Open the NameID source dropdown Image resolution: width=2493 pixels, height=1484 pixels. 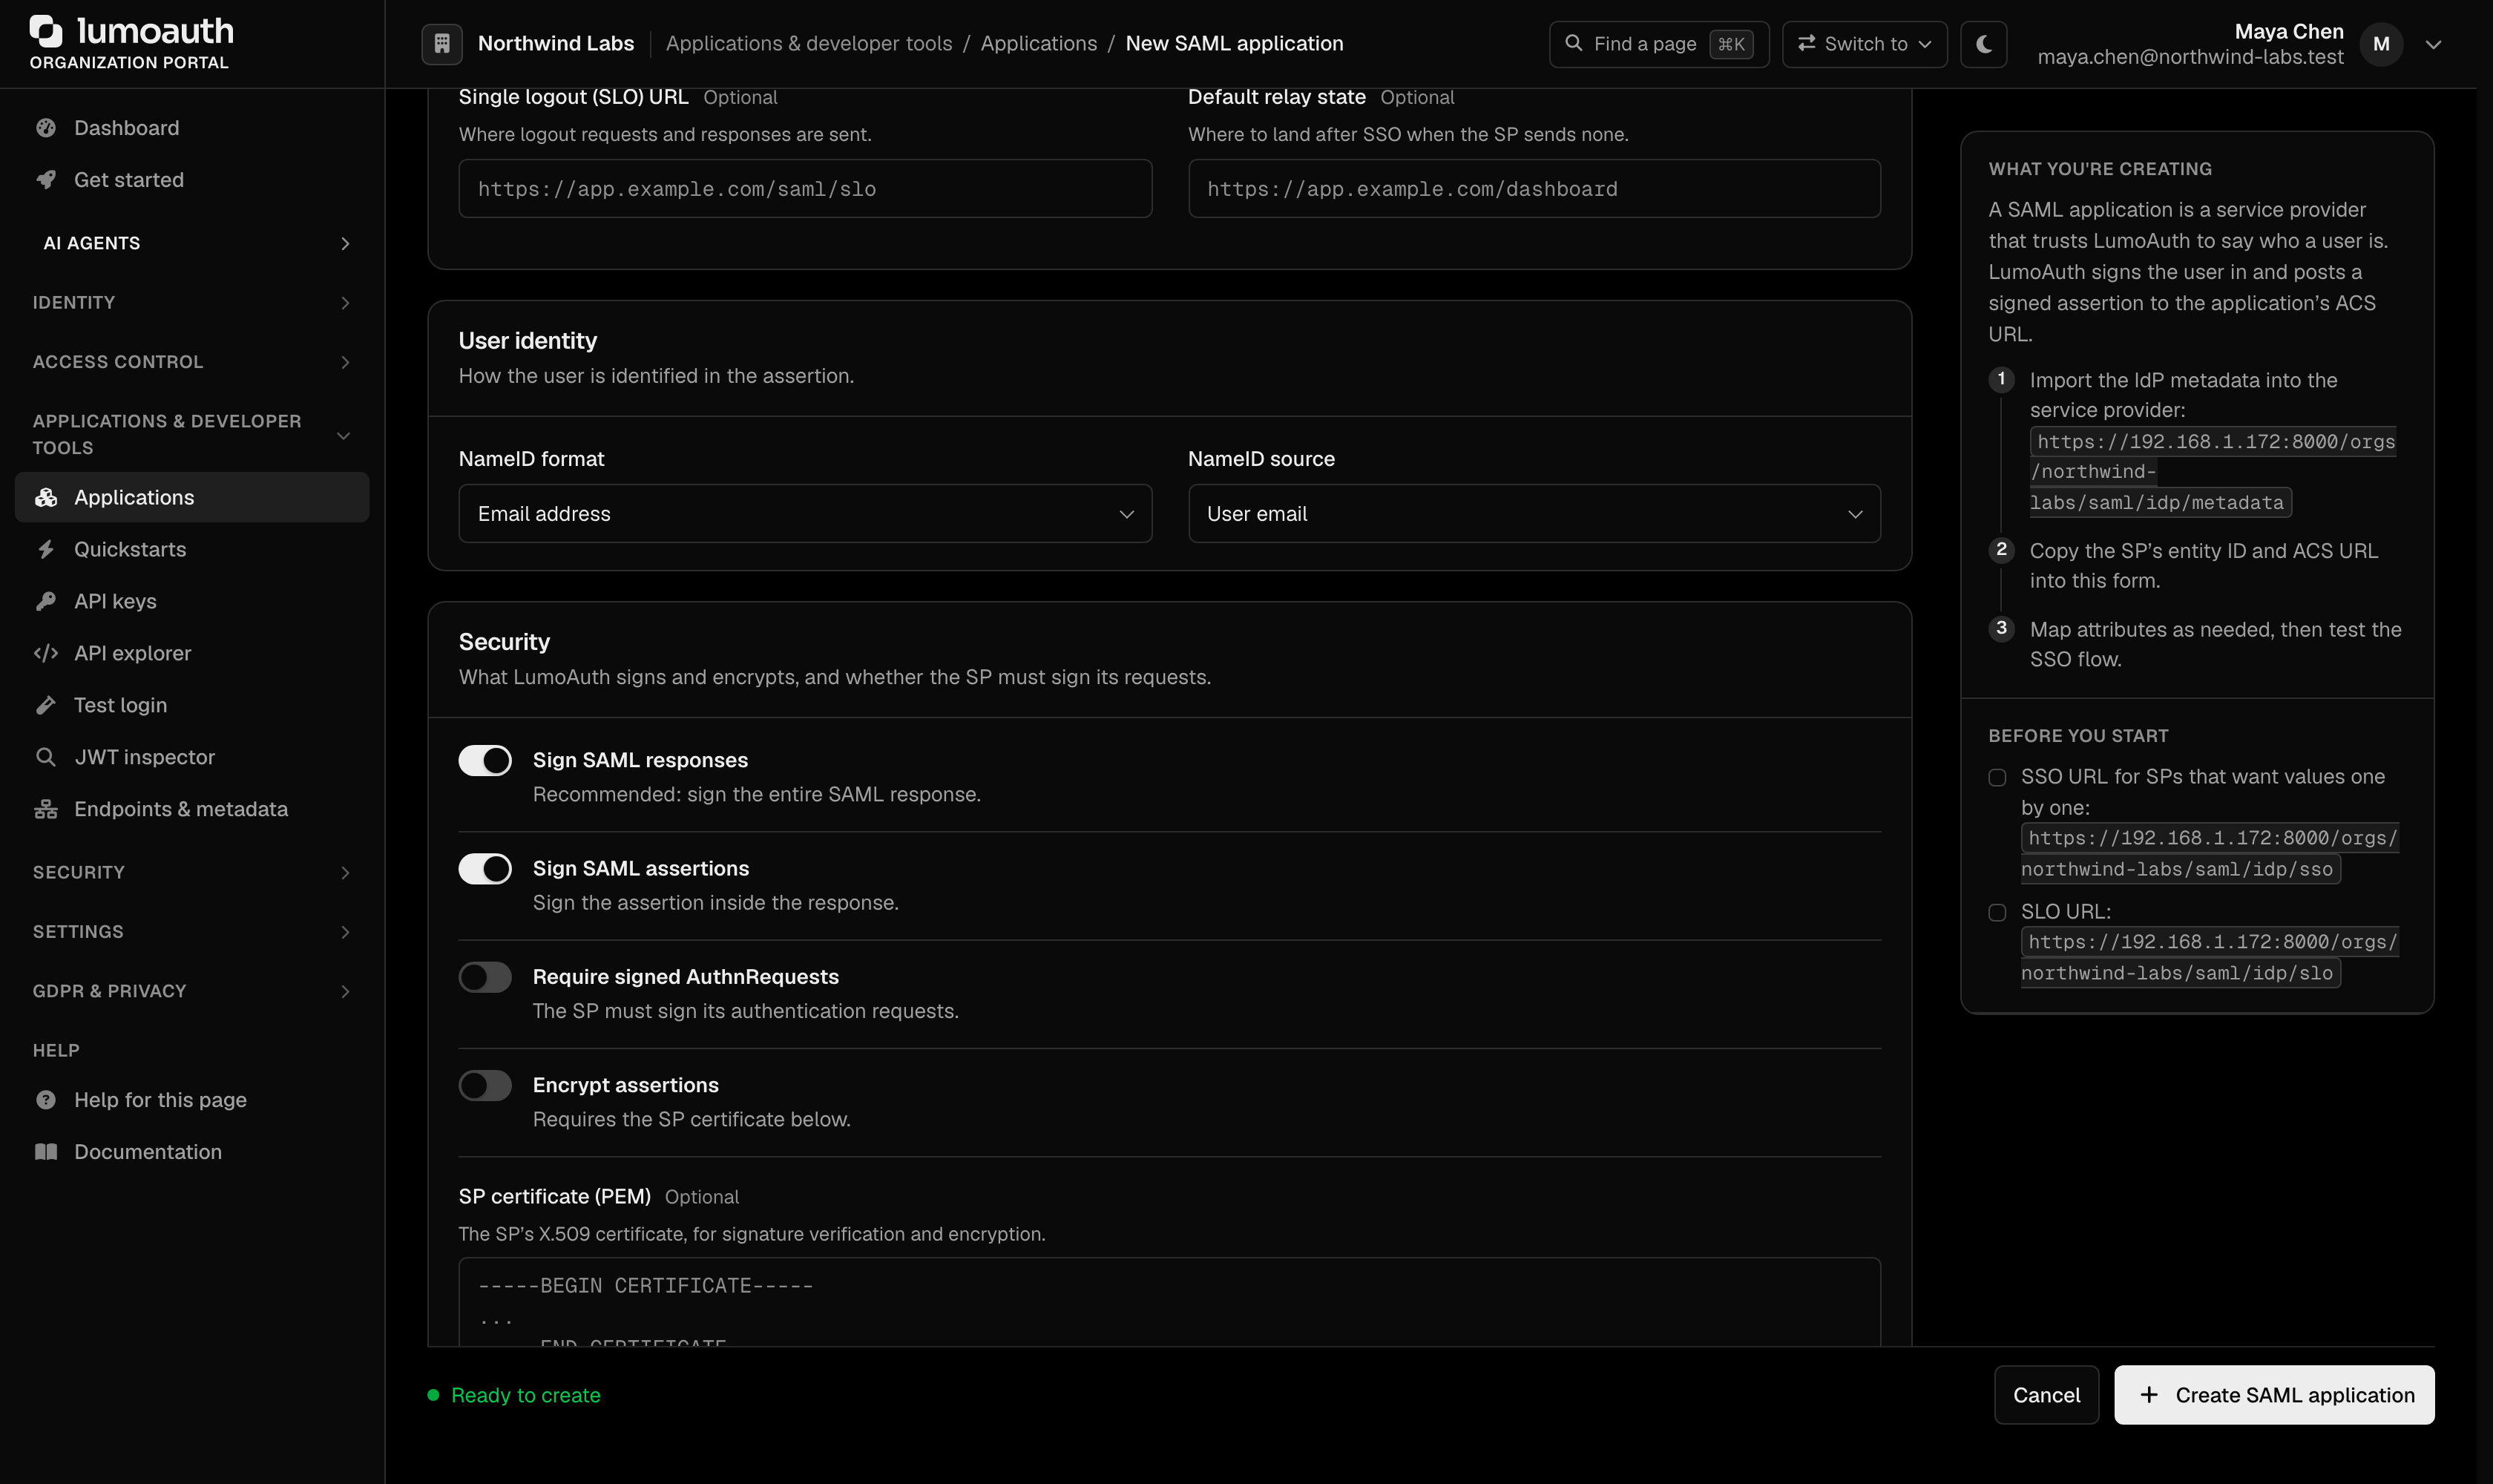[x=1534, y=514]
